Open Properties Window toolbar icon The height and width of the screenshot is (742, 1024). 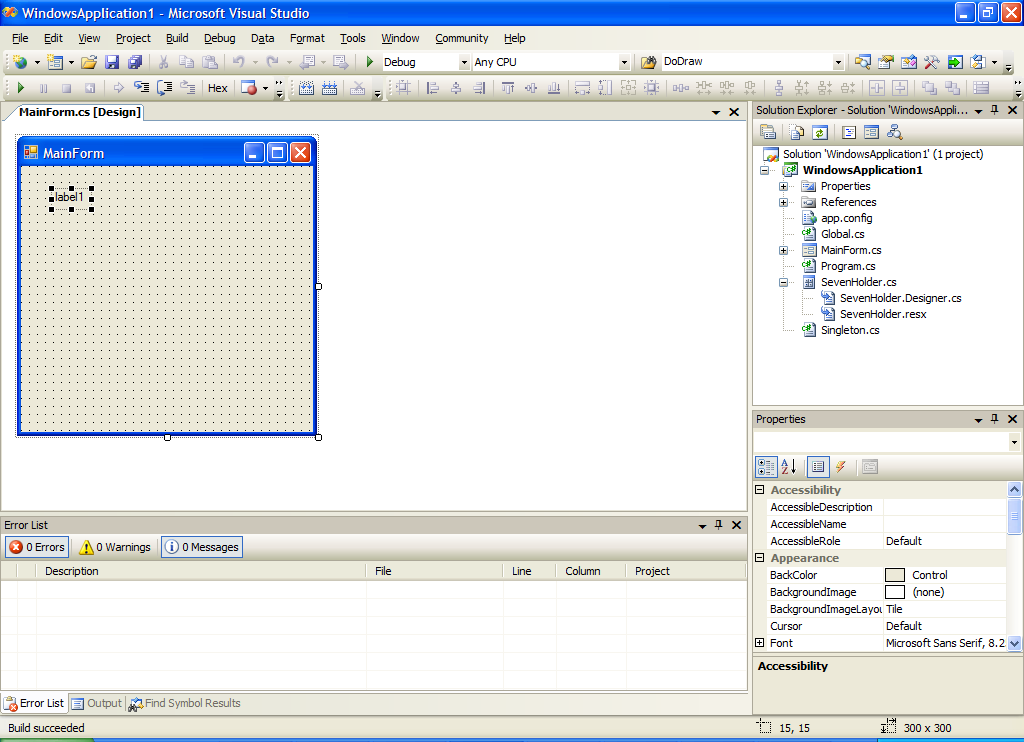pyautogui.click(x=886, y=62)
